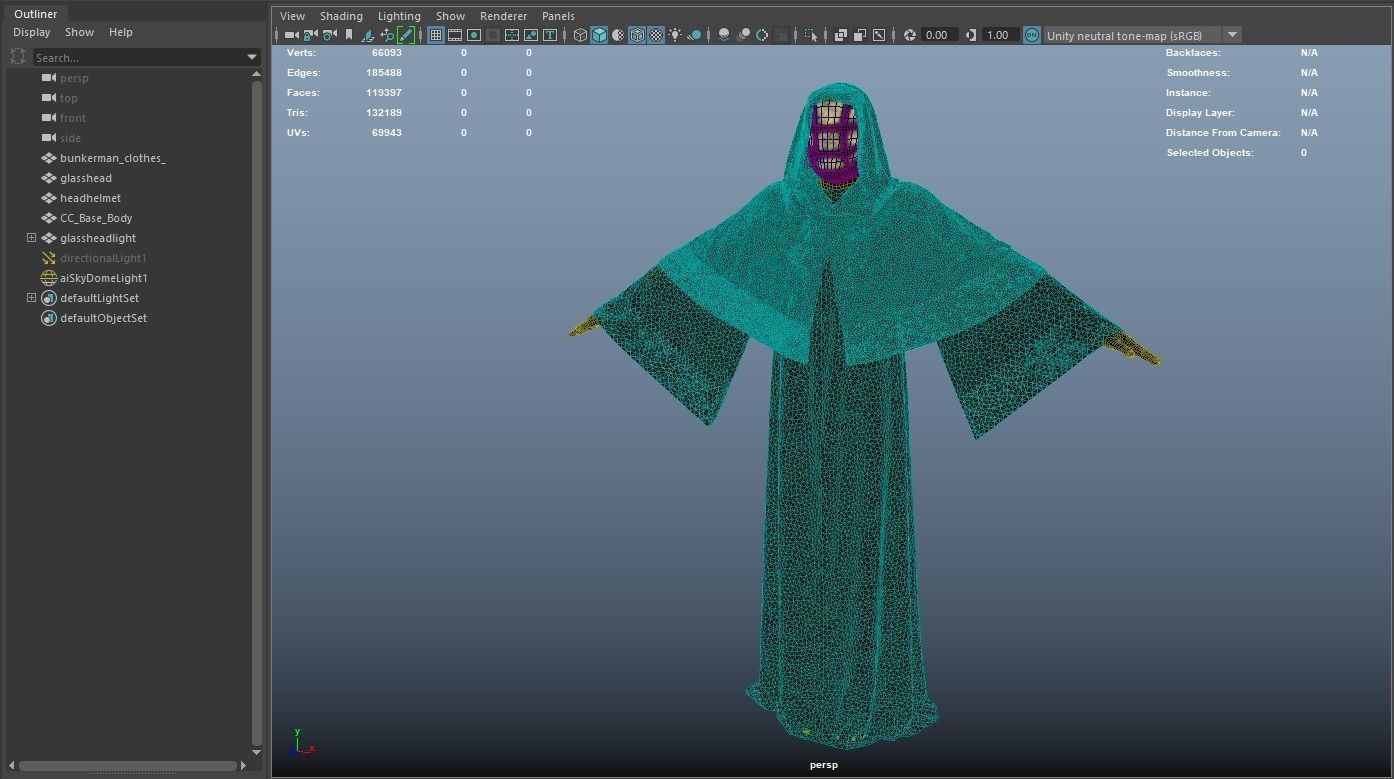Image resolution: width=1394 pixels, height=779 pixels.
Task: Toggle the Field Chart icon
Action: pos(512,35)
